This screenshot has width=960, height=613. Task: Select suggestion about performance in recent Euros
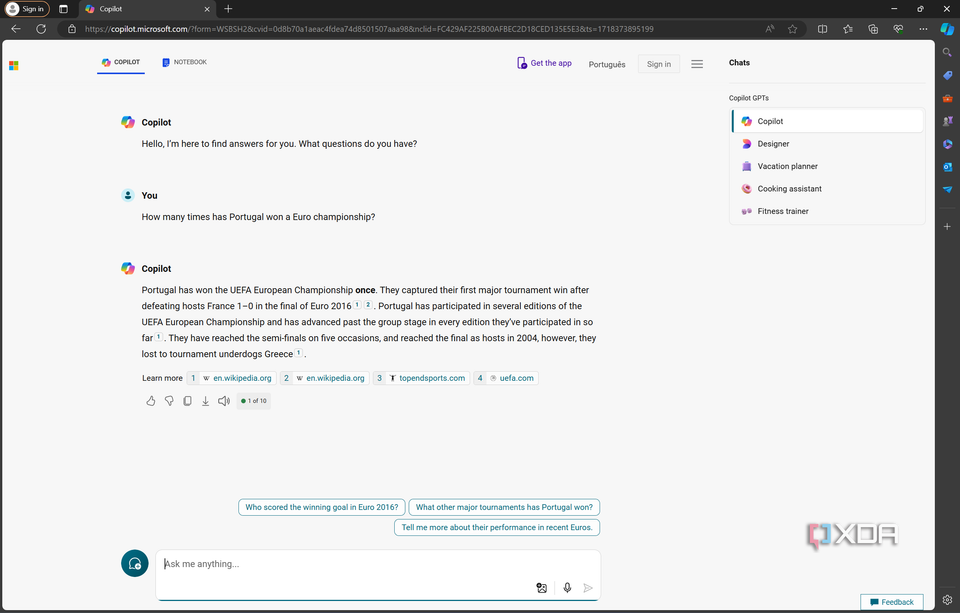tap(497, 527)
